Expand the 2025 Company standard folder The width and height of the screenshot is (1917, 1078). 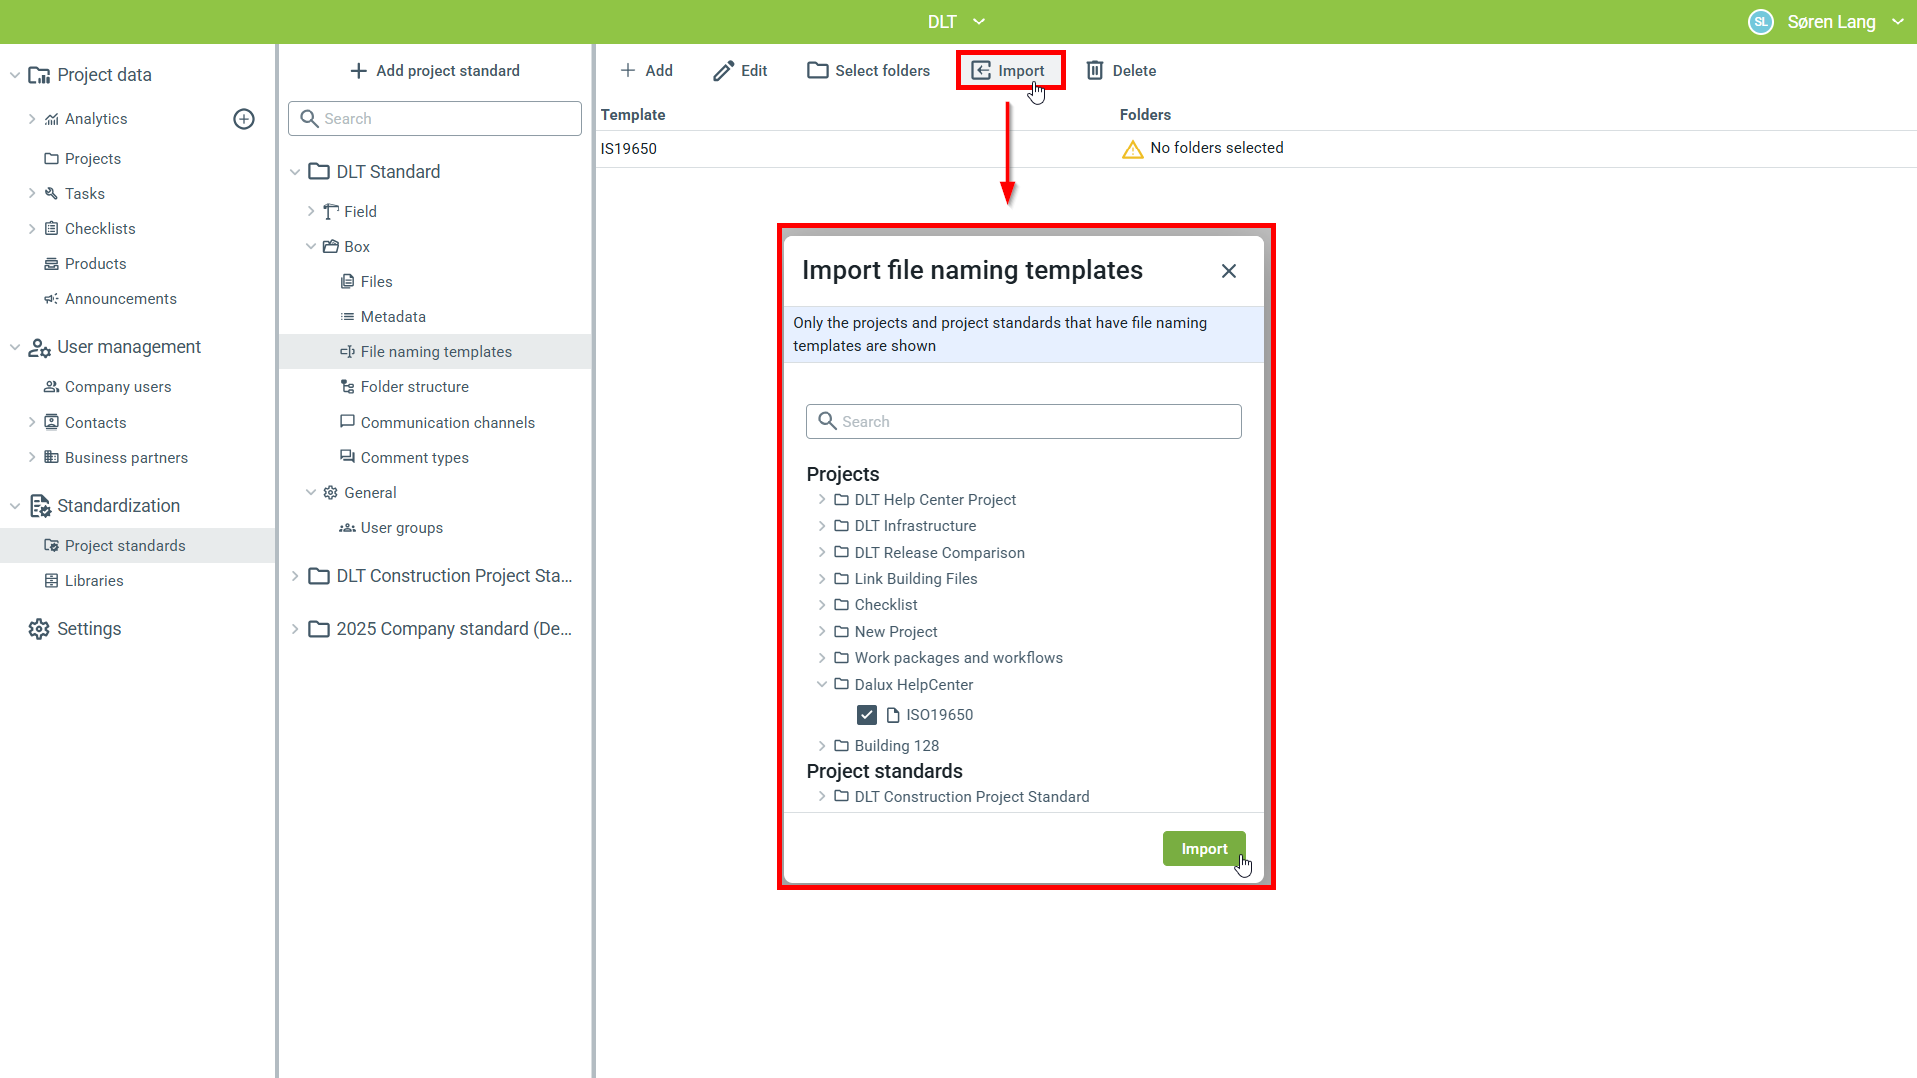[295, 629]
